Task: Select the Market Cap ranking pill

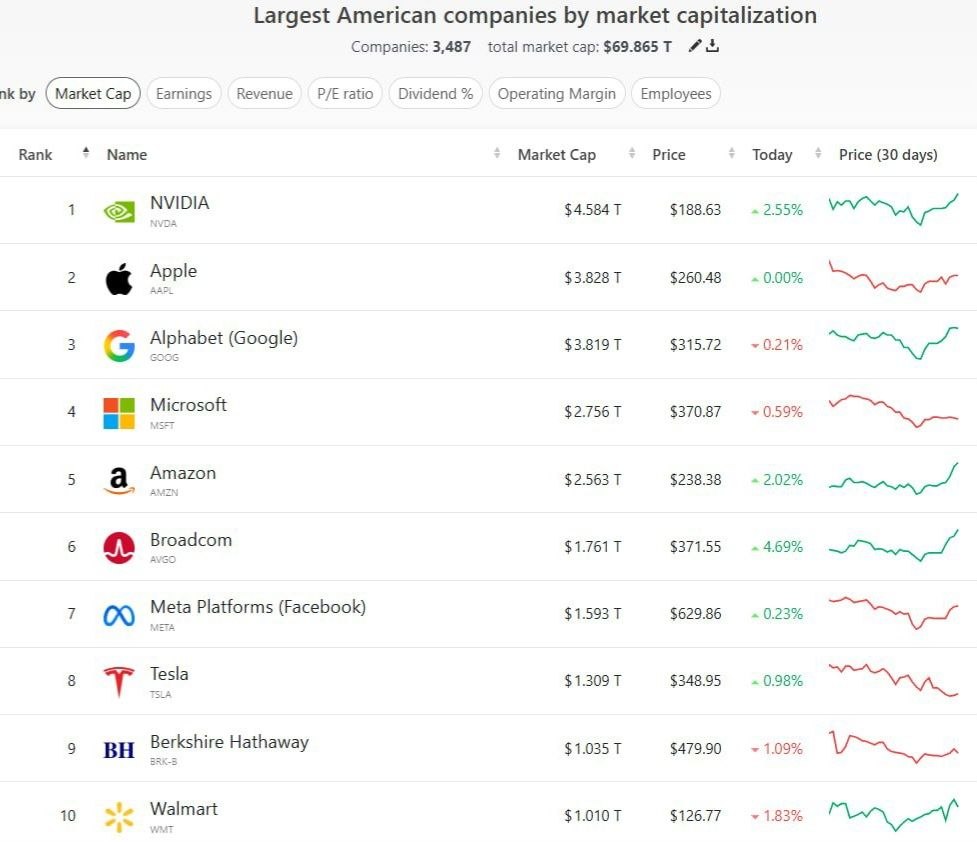Action: pos(93,94)
